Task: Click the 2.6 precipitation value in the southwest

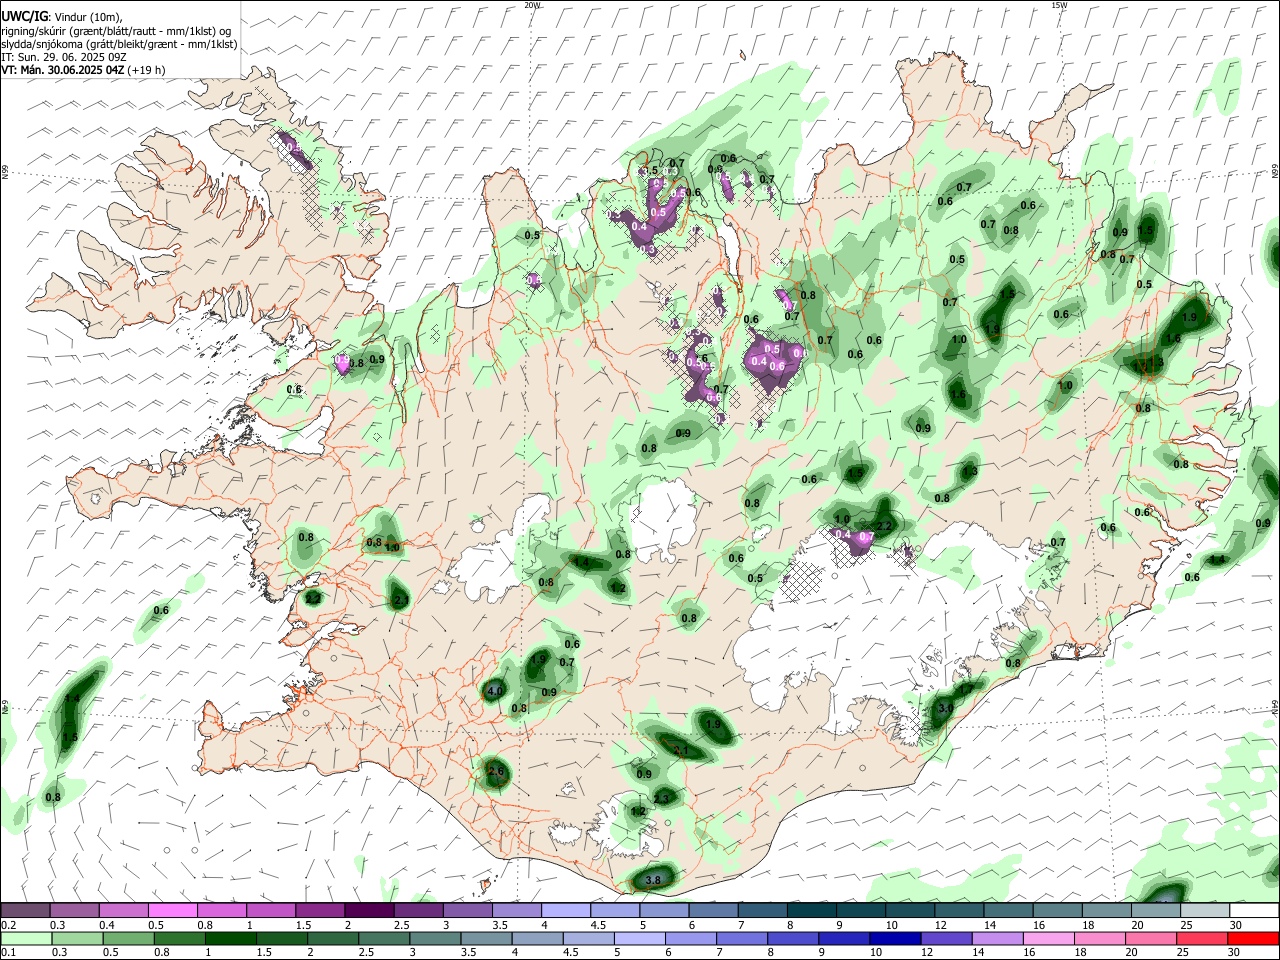Action: (x=495, y=771)
